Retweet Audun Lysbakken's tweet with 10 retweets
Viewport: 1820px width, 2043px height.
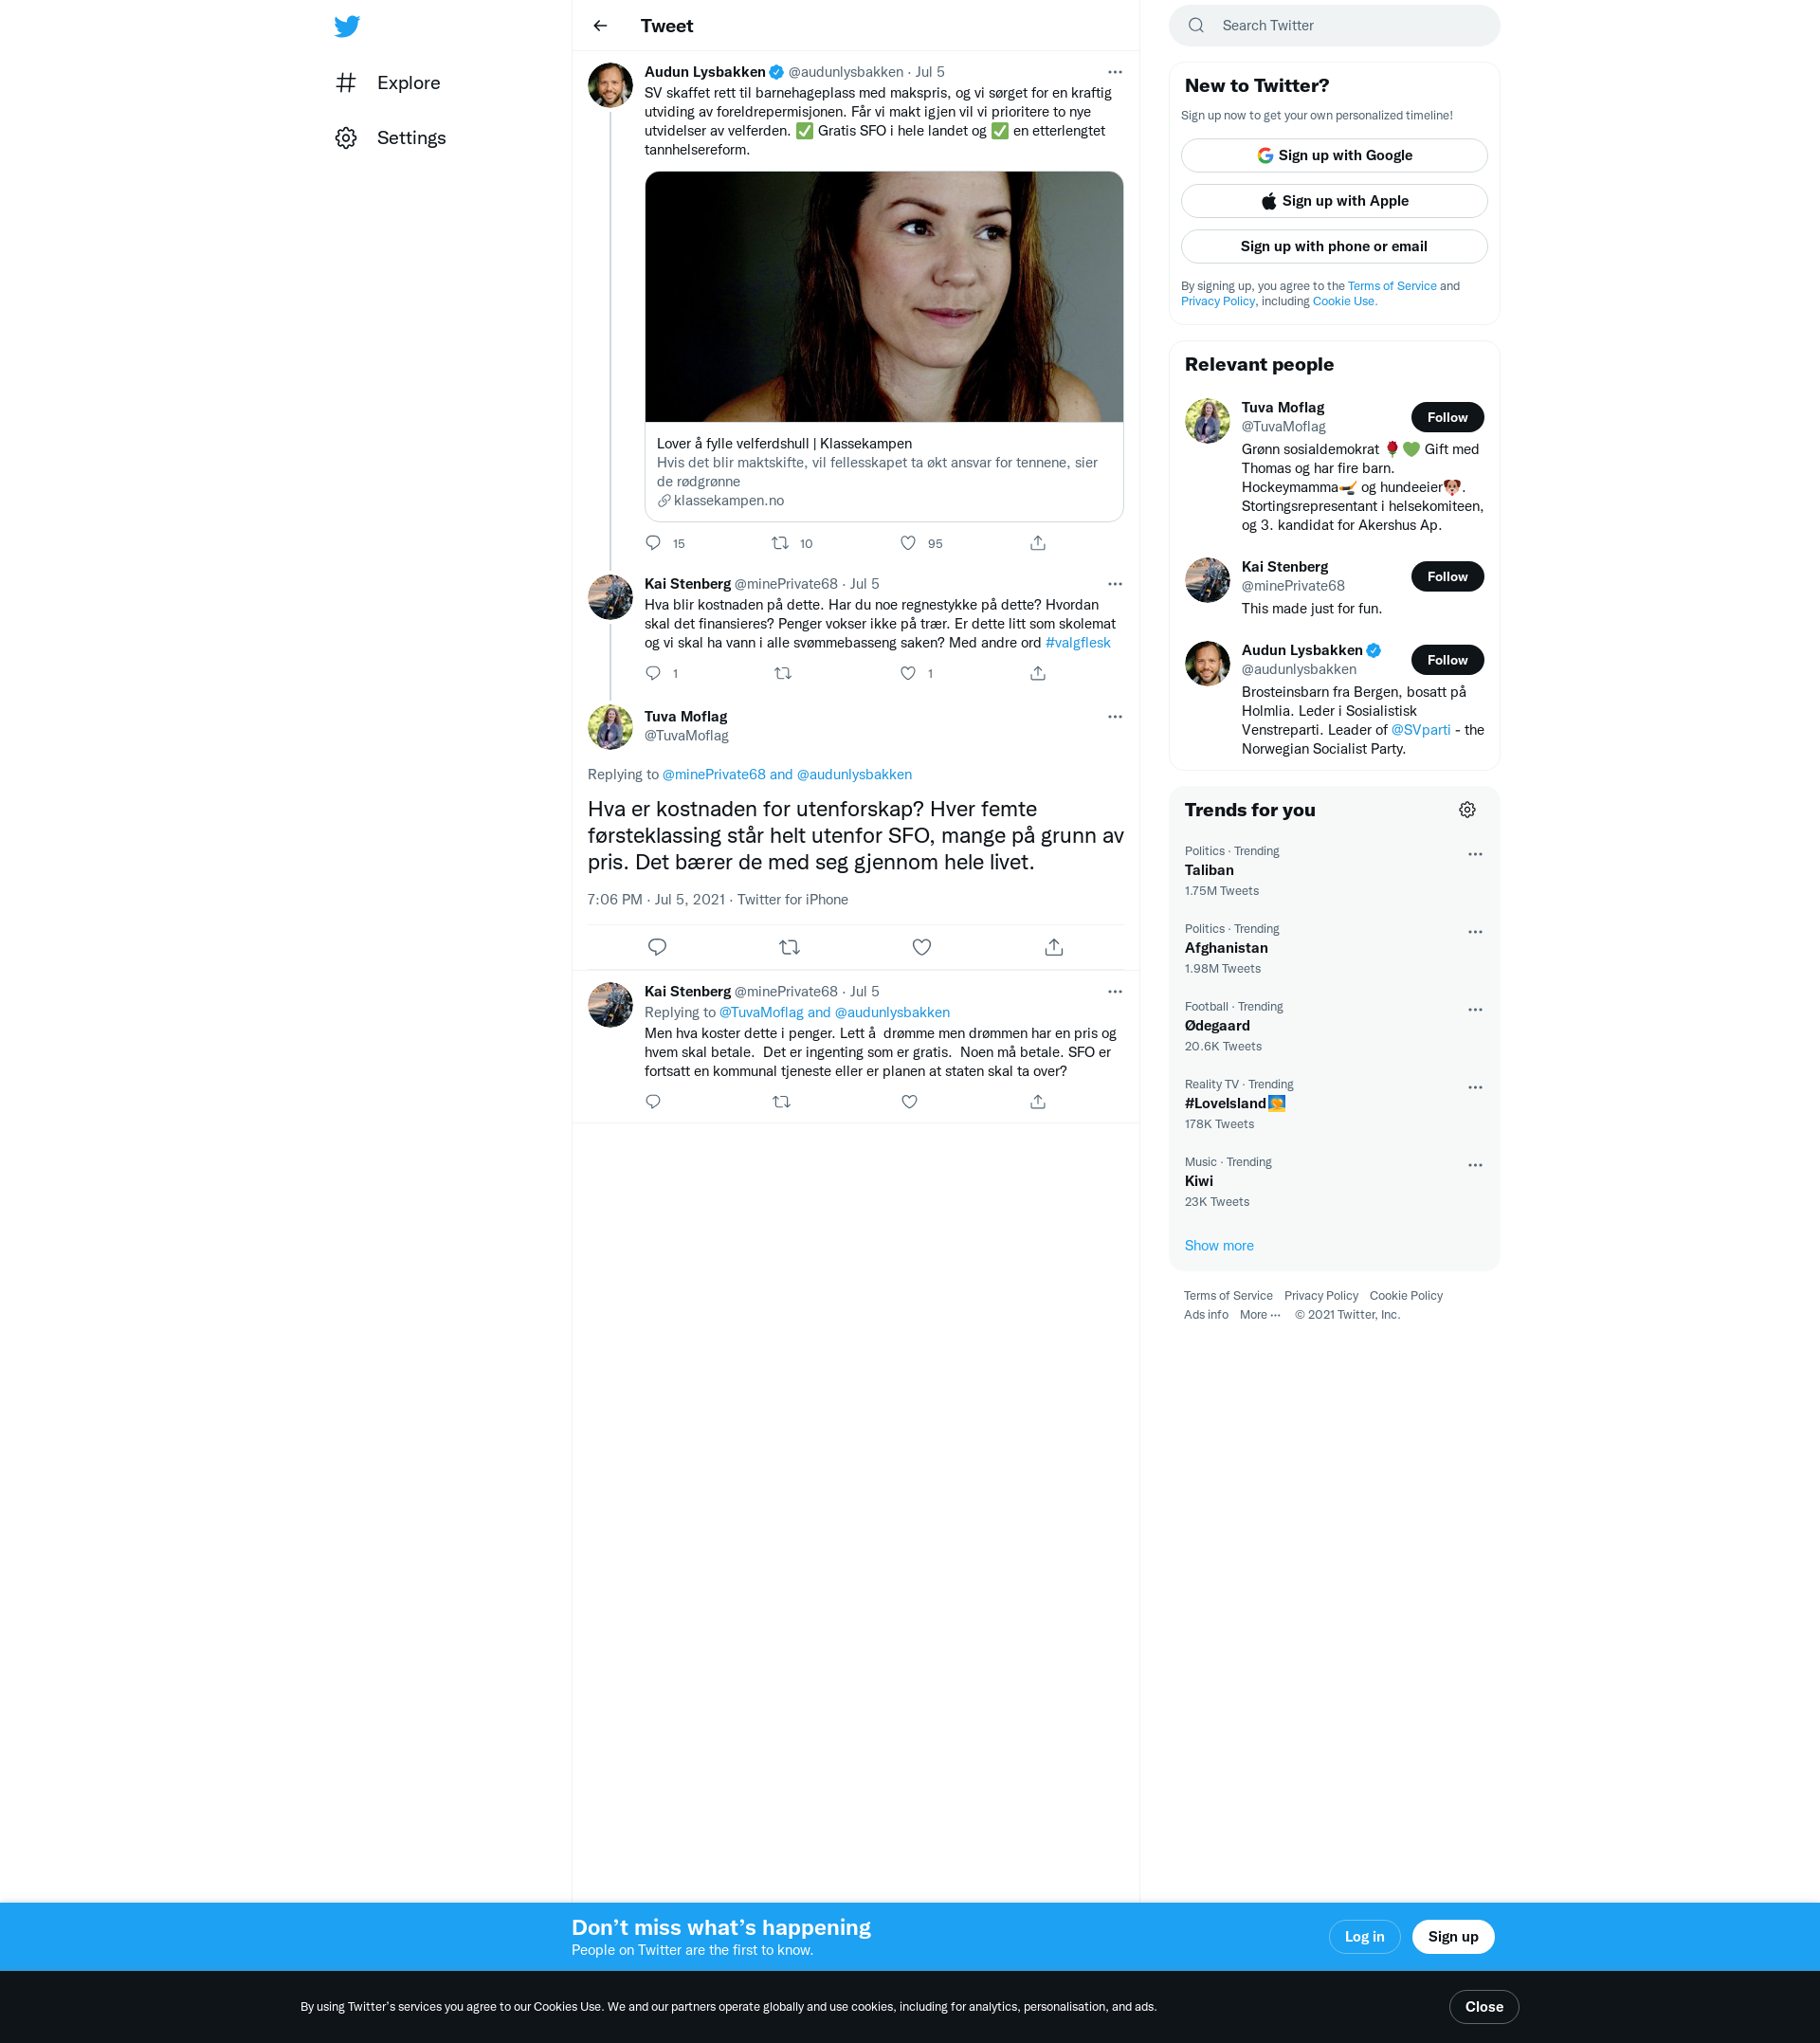[x=780, y=543]
